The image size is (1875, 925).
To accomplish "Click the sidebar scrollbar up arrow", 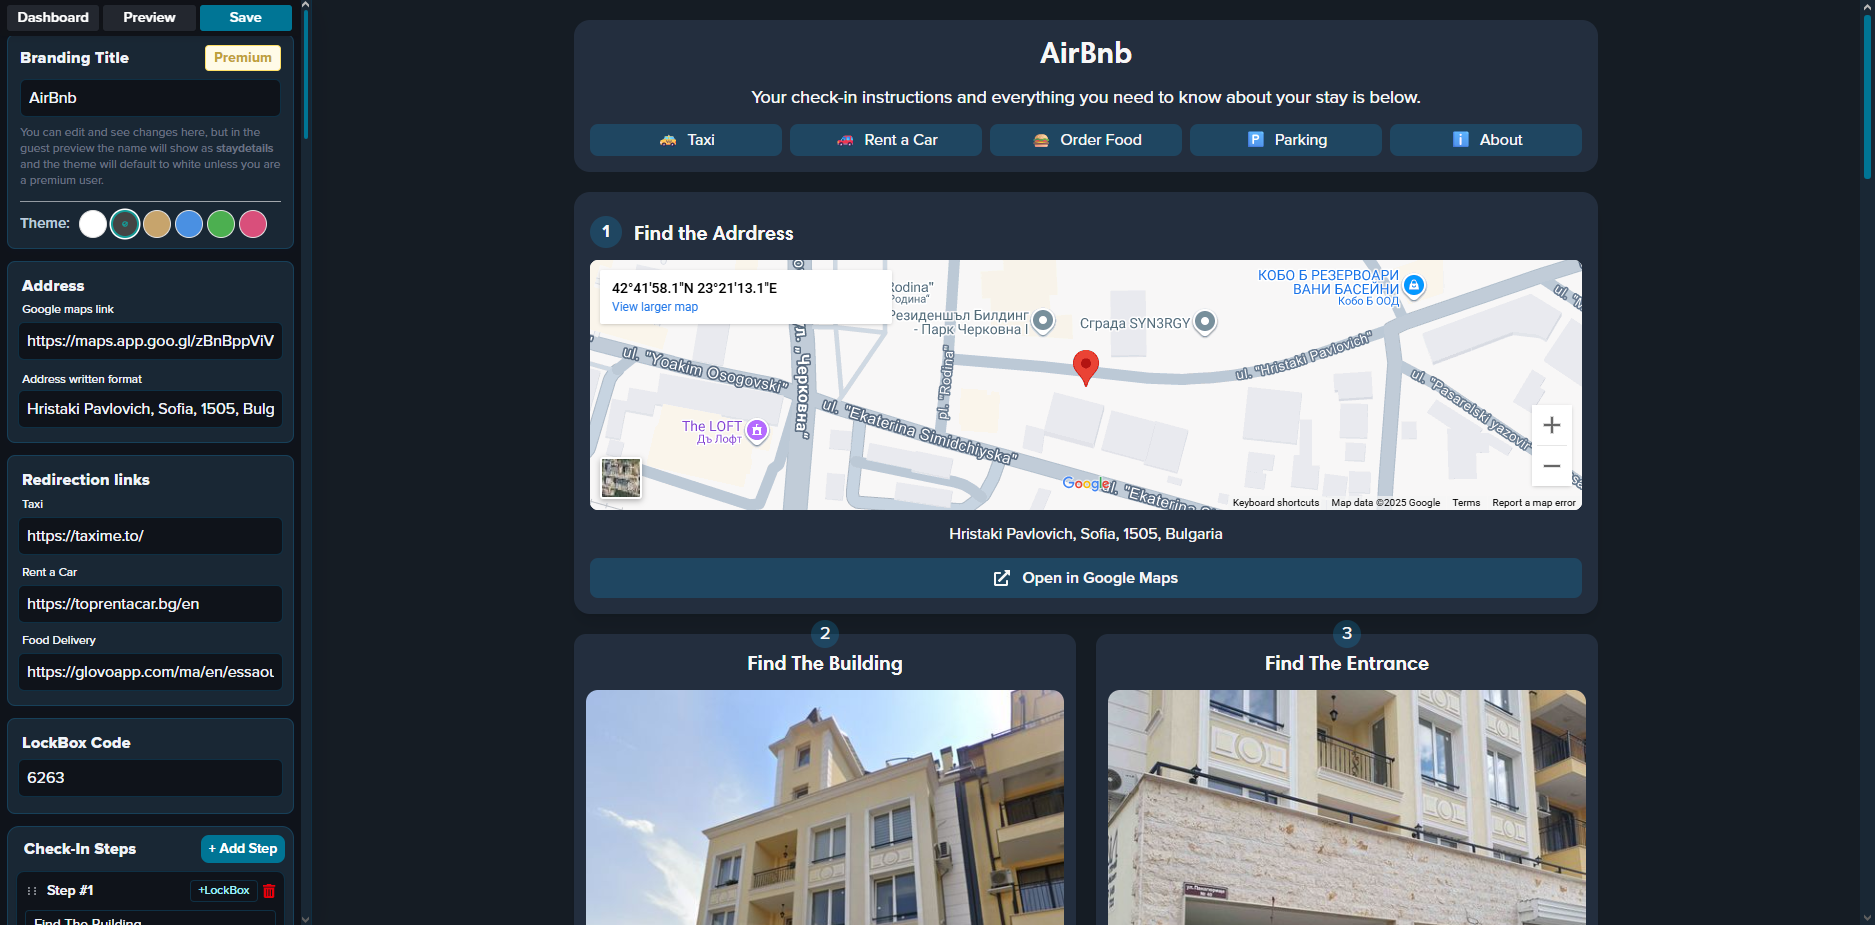I will (x=305, y=5).
